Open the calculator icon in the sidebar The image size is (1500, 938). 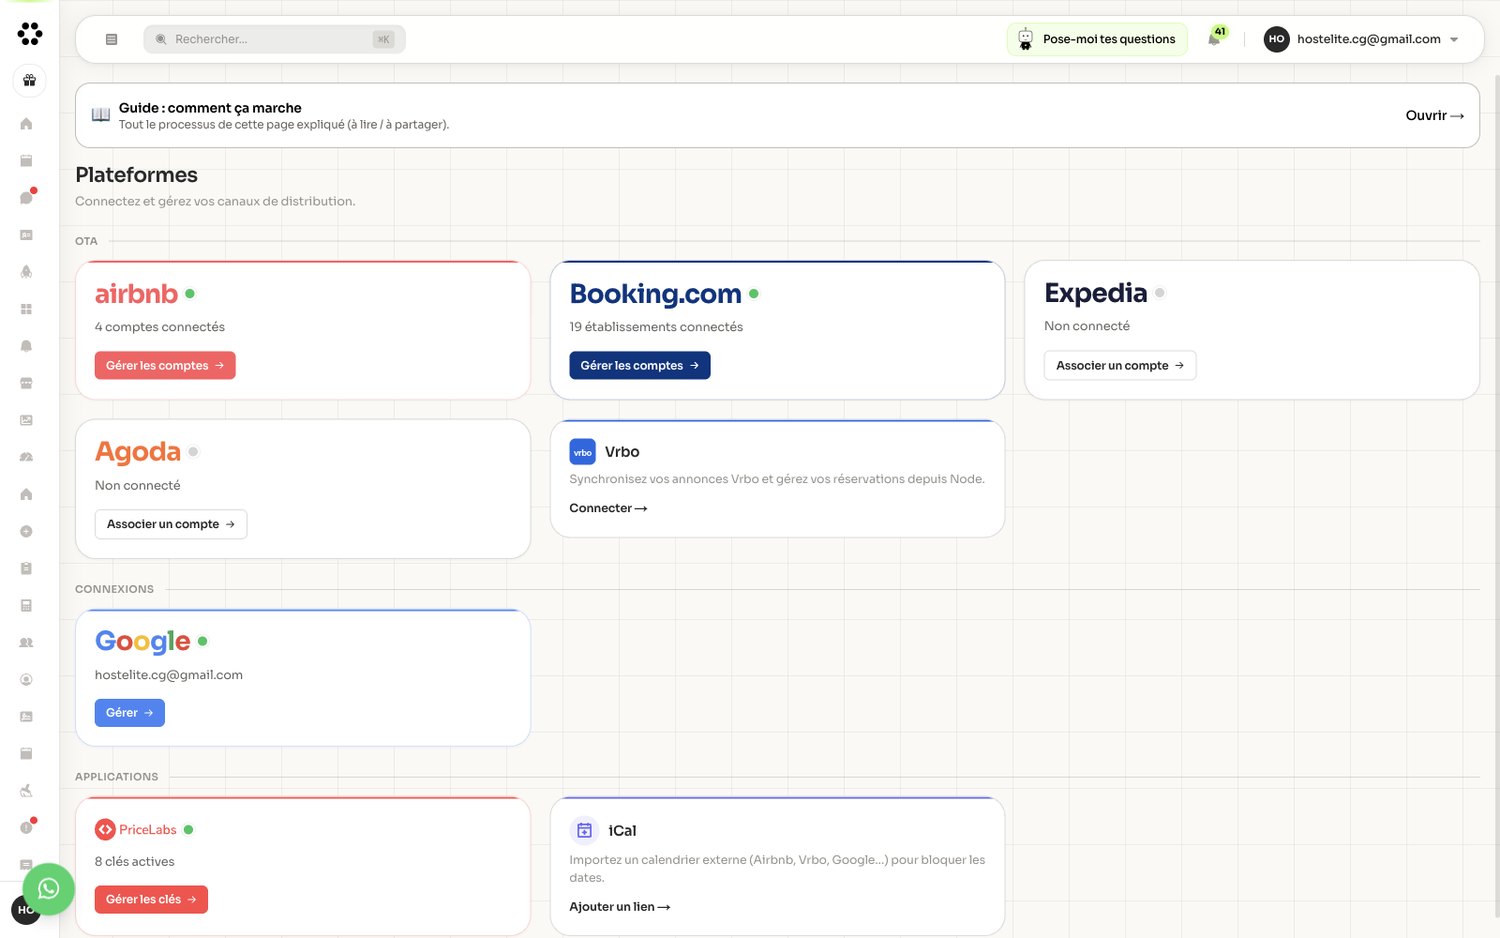coord(26,605)
